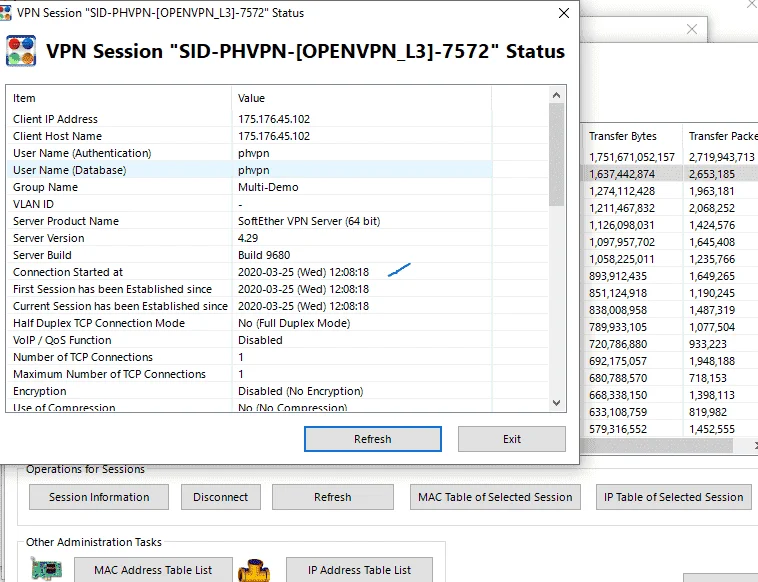This screenshot has width=758, height=582.
Task: Click the value Build 9680
Action: point(264,255)
